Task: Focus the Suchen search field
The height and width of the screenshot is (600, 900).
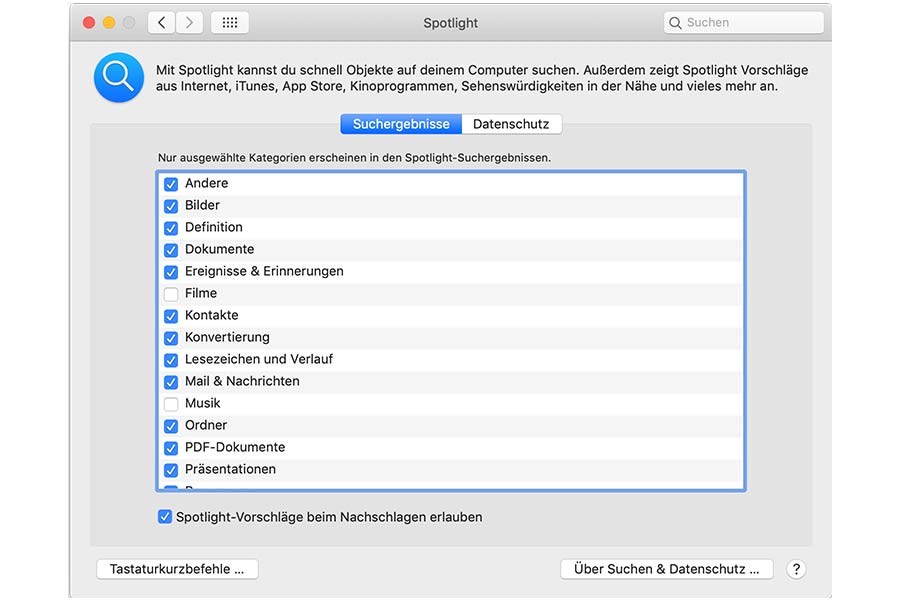Action: coord(750,22)
